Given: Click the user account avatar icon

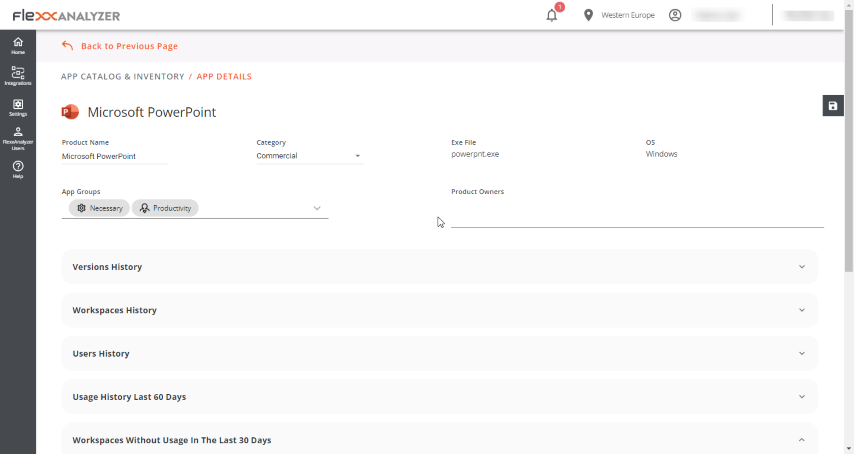Looking at the screenshot, I should (675, 15).
